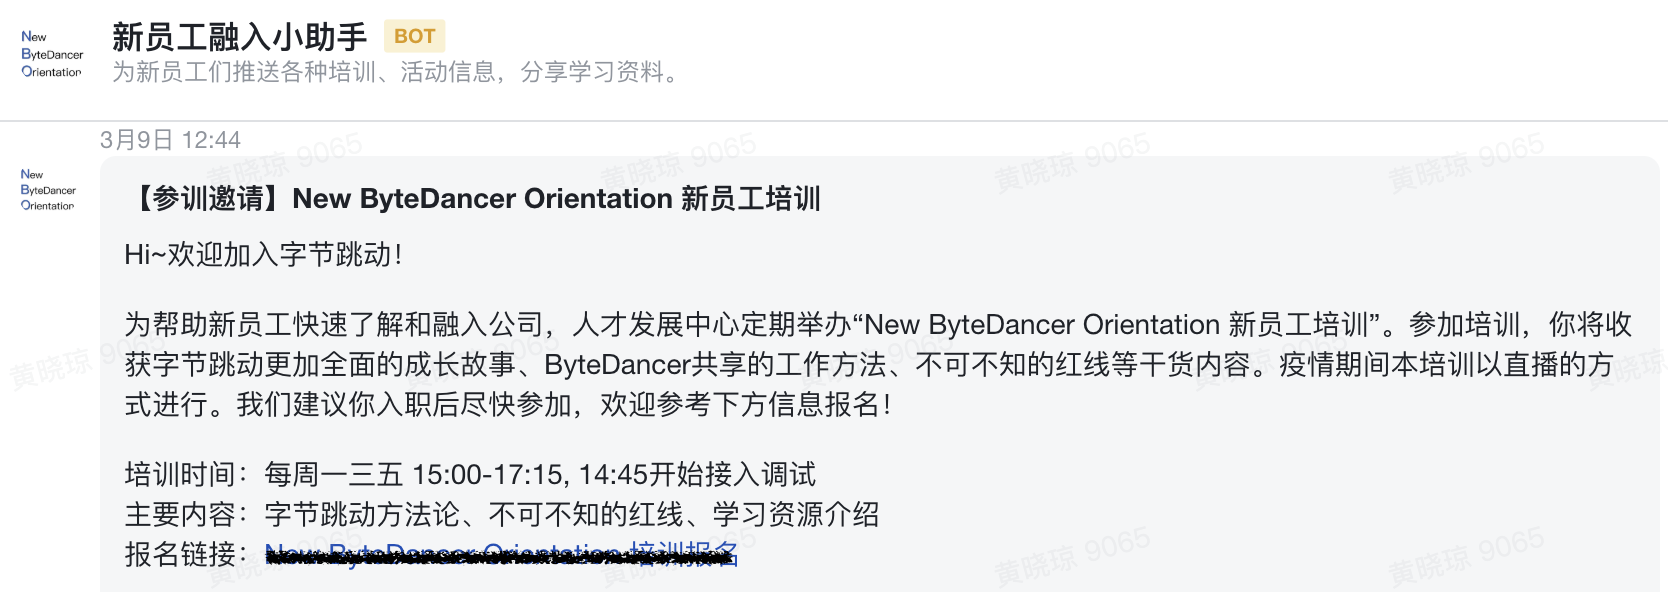Image resolution: width=1668 pixels, height=592 pixels.
Task: Click the 3月9日 12:44 timestamp
Action: coord(170,140)
